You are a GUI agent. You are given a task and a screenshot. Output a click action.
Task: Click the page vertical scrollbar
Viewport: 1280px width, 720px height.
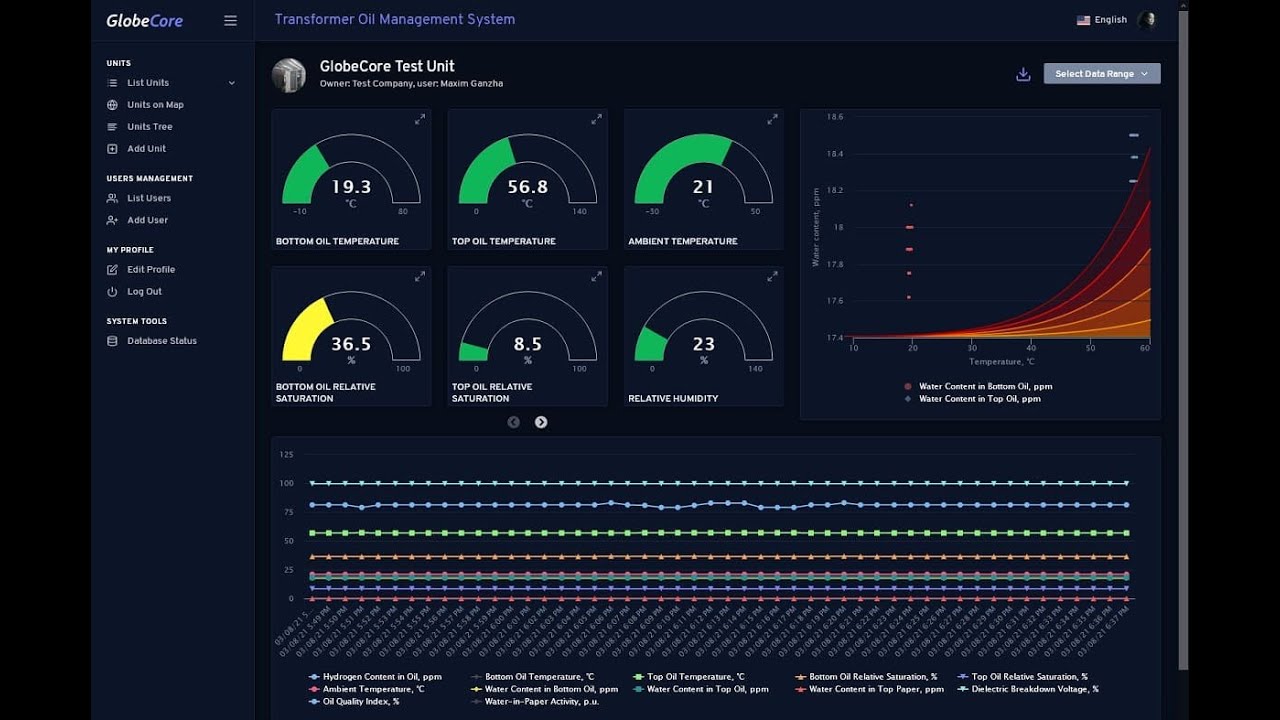tap(1184, 340)
